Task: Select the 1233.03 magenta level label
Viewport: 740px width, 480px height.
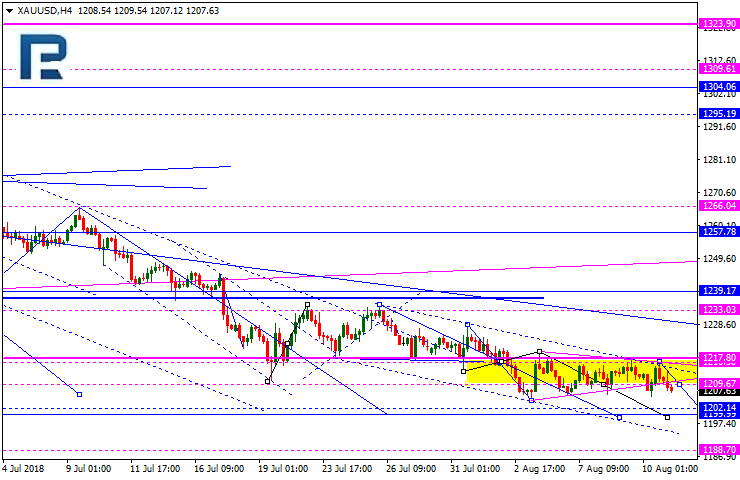Action: (x=719, y=310)
